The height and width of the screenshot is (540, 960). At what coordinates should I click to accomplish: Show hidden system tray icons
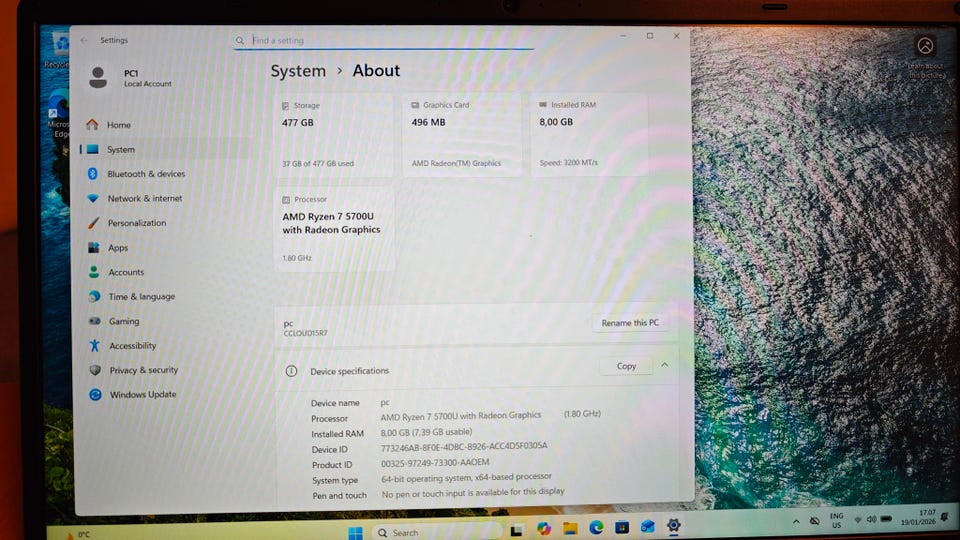click(x=796, y=522)
